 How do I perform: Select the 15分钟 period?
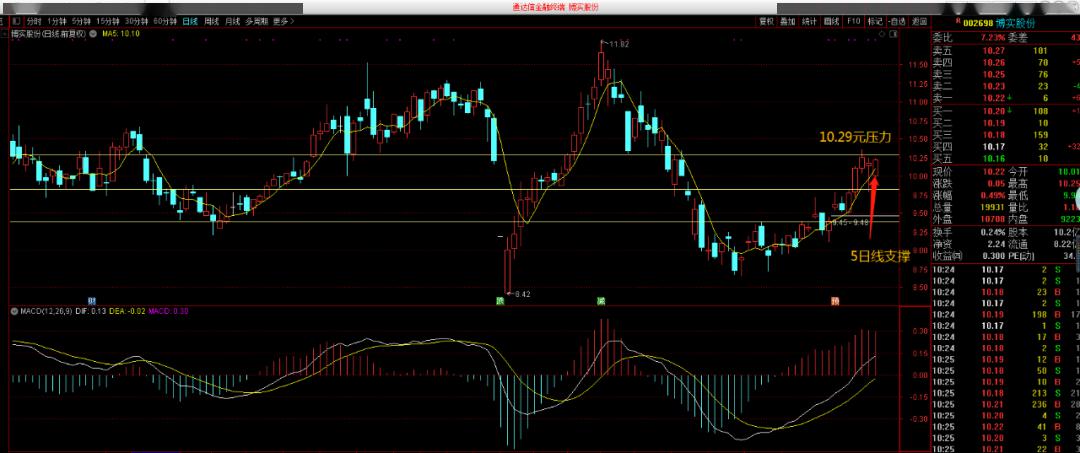click(x=108, y=21)
